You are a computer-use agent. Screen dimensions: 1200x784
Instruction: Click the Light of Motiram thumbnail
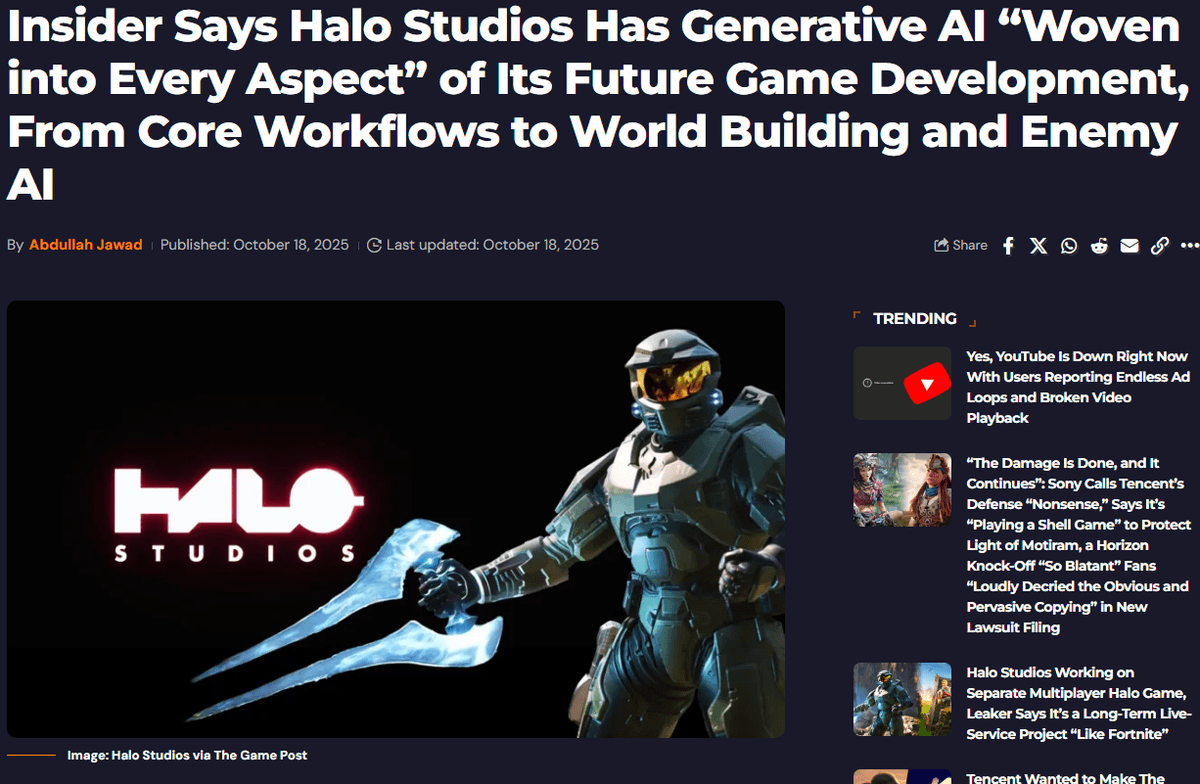(x=902, y=490)
